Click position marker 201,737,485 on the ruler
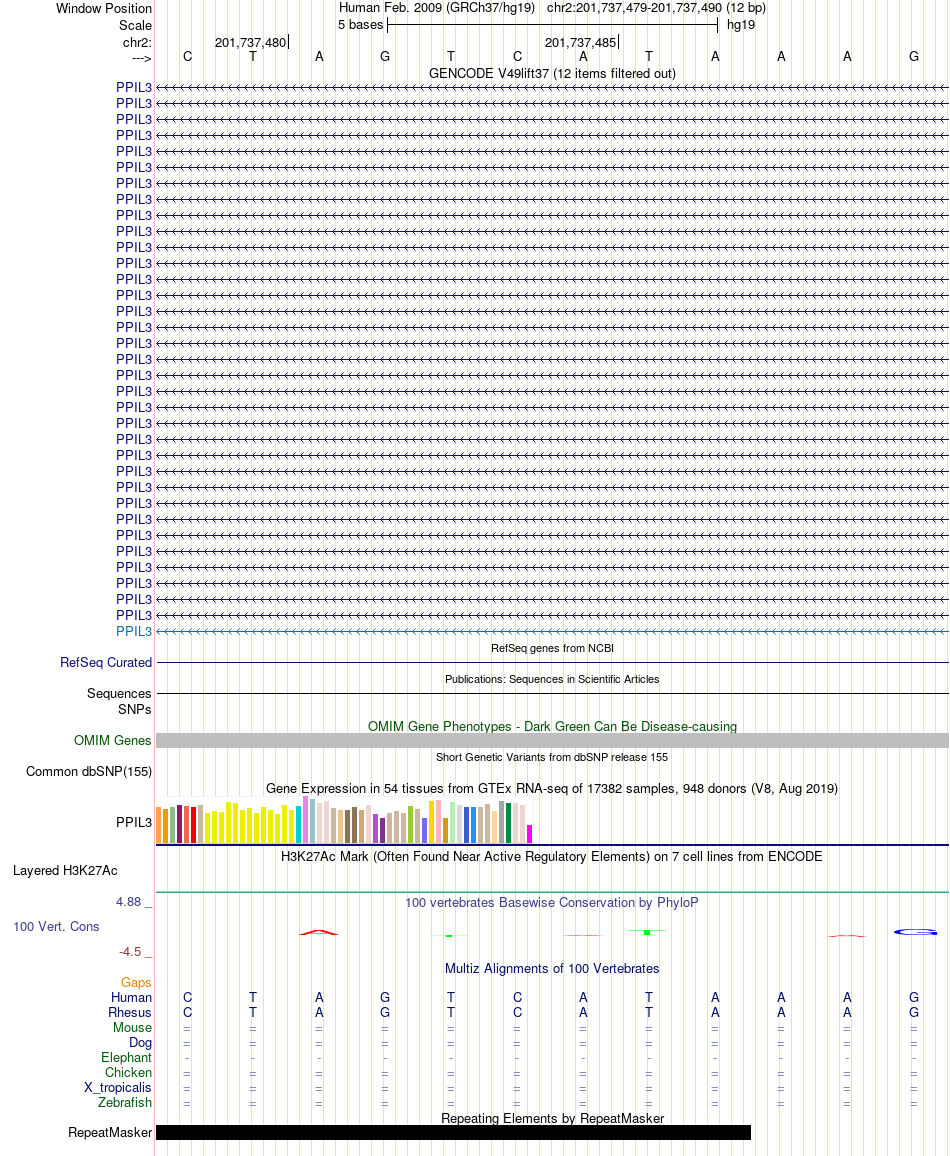Screen dimensions: 950x1156 click(x=581, y=43)
